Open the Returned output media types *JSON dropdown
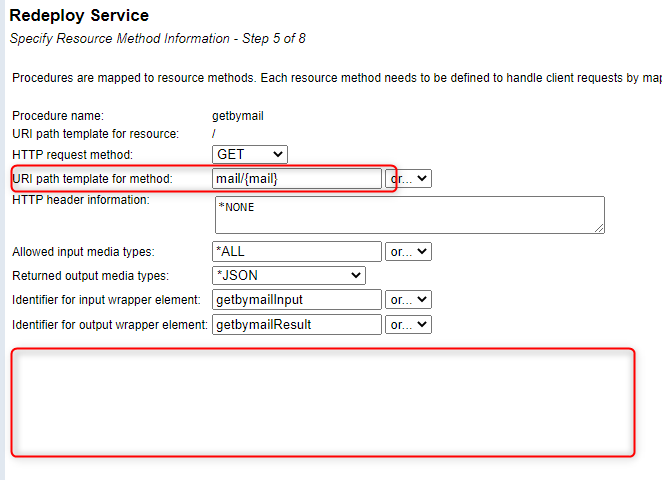This screenshot has width=662, height=480. (289, 275)
